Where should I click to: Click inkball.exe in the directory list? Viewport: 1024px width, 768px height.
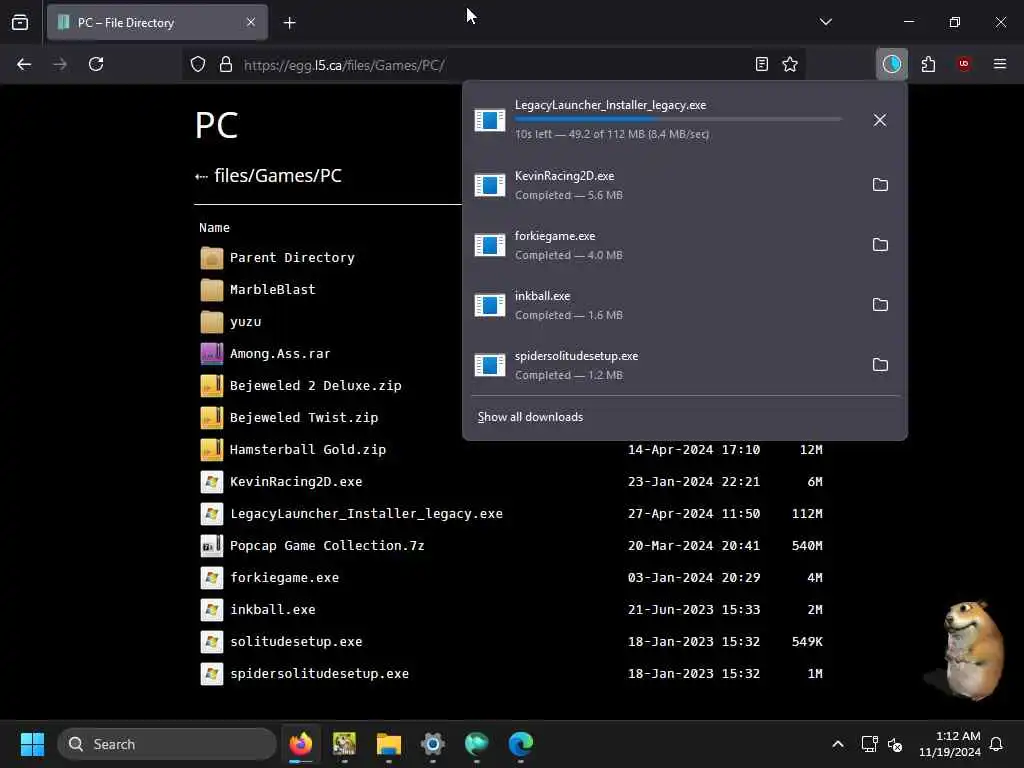coord(272,609)
